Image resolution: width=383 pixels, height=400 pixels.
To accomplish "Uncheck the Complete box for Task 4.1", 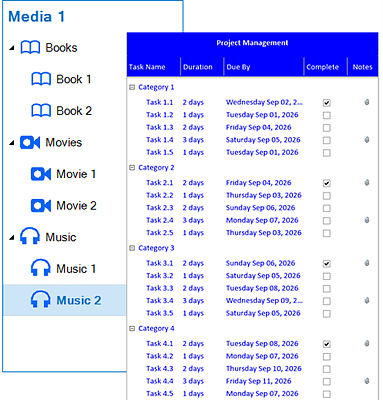I will pyautogui.click(x=327, y=344).
